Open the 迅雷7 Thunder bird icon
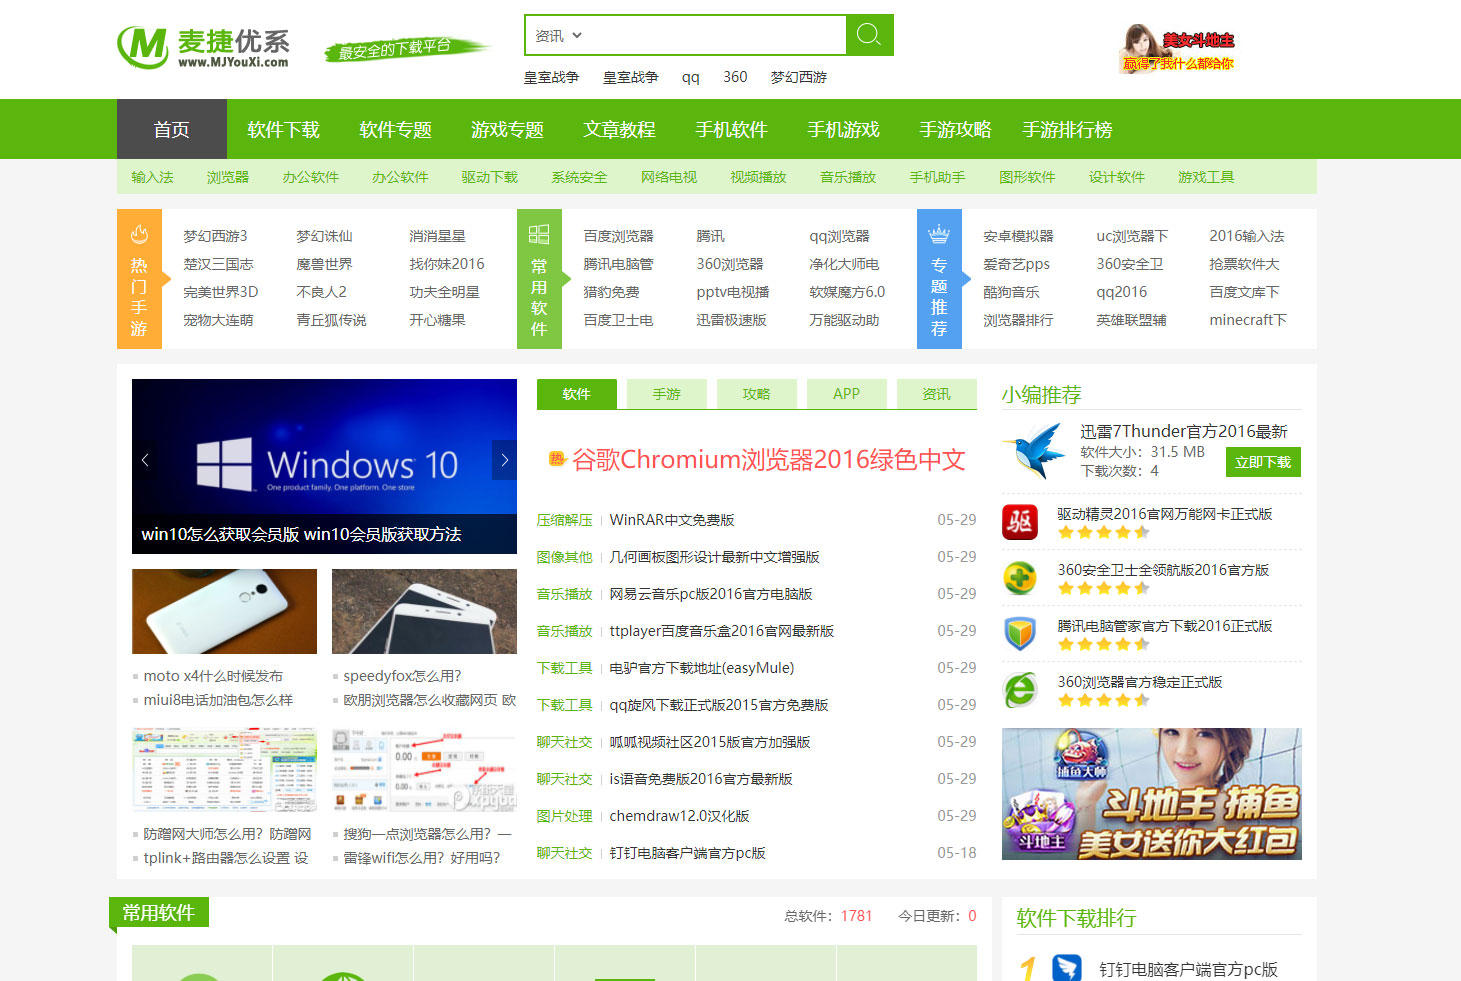The height and width of the screenshot is (981, 1461). click(1034, 449)
